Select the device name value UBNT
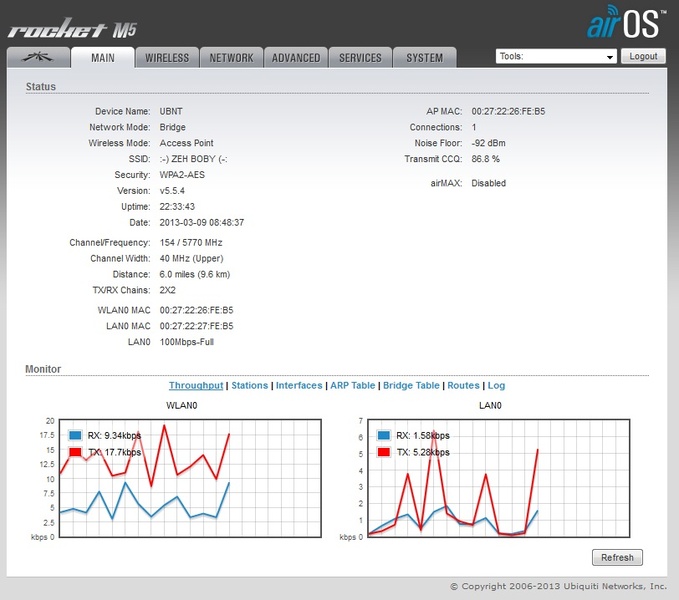 click(x=171, y=111)
